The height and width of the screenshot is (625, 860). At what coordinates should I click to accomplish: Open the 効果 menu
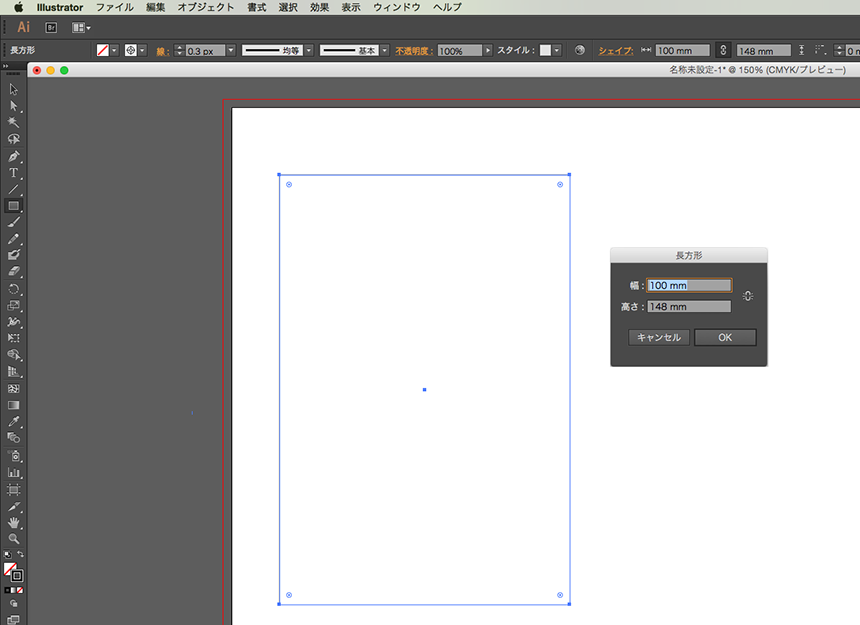pyautogui.click(x=319, y=7)
